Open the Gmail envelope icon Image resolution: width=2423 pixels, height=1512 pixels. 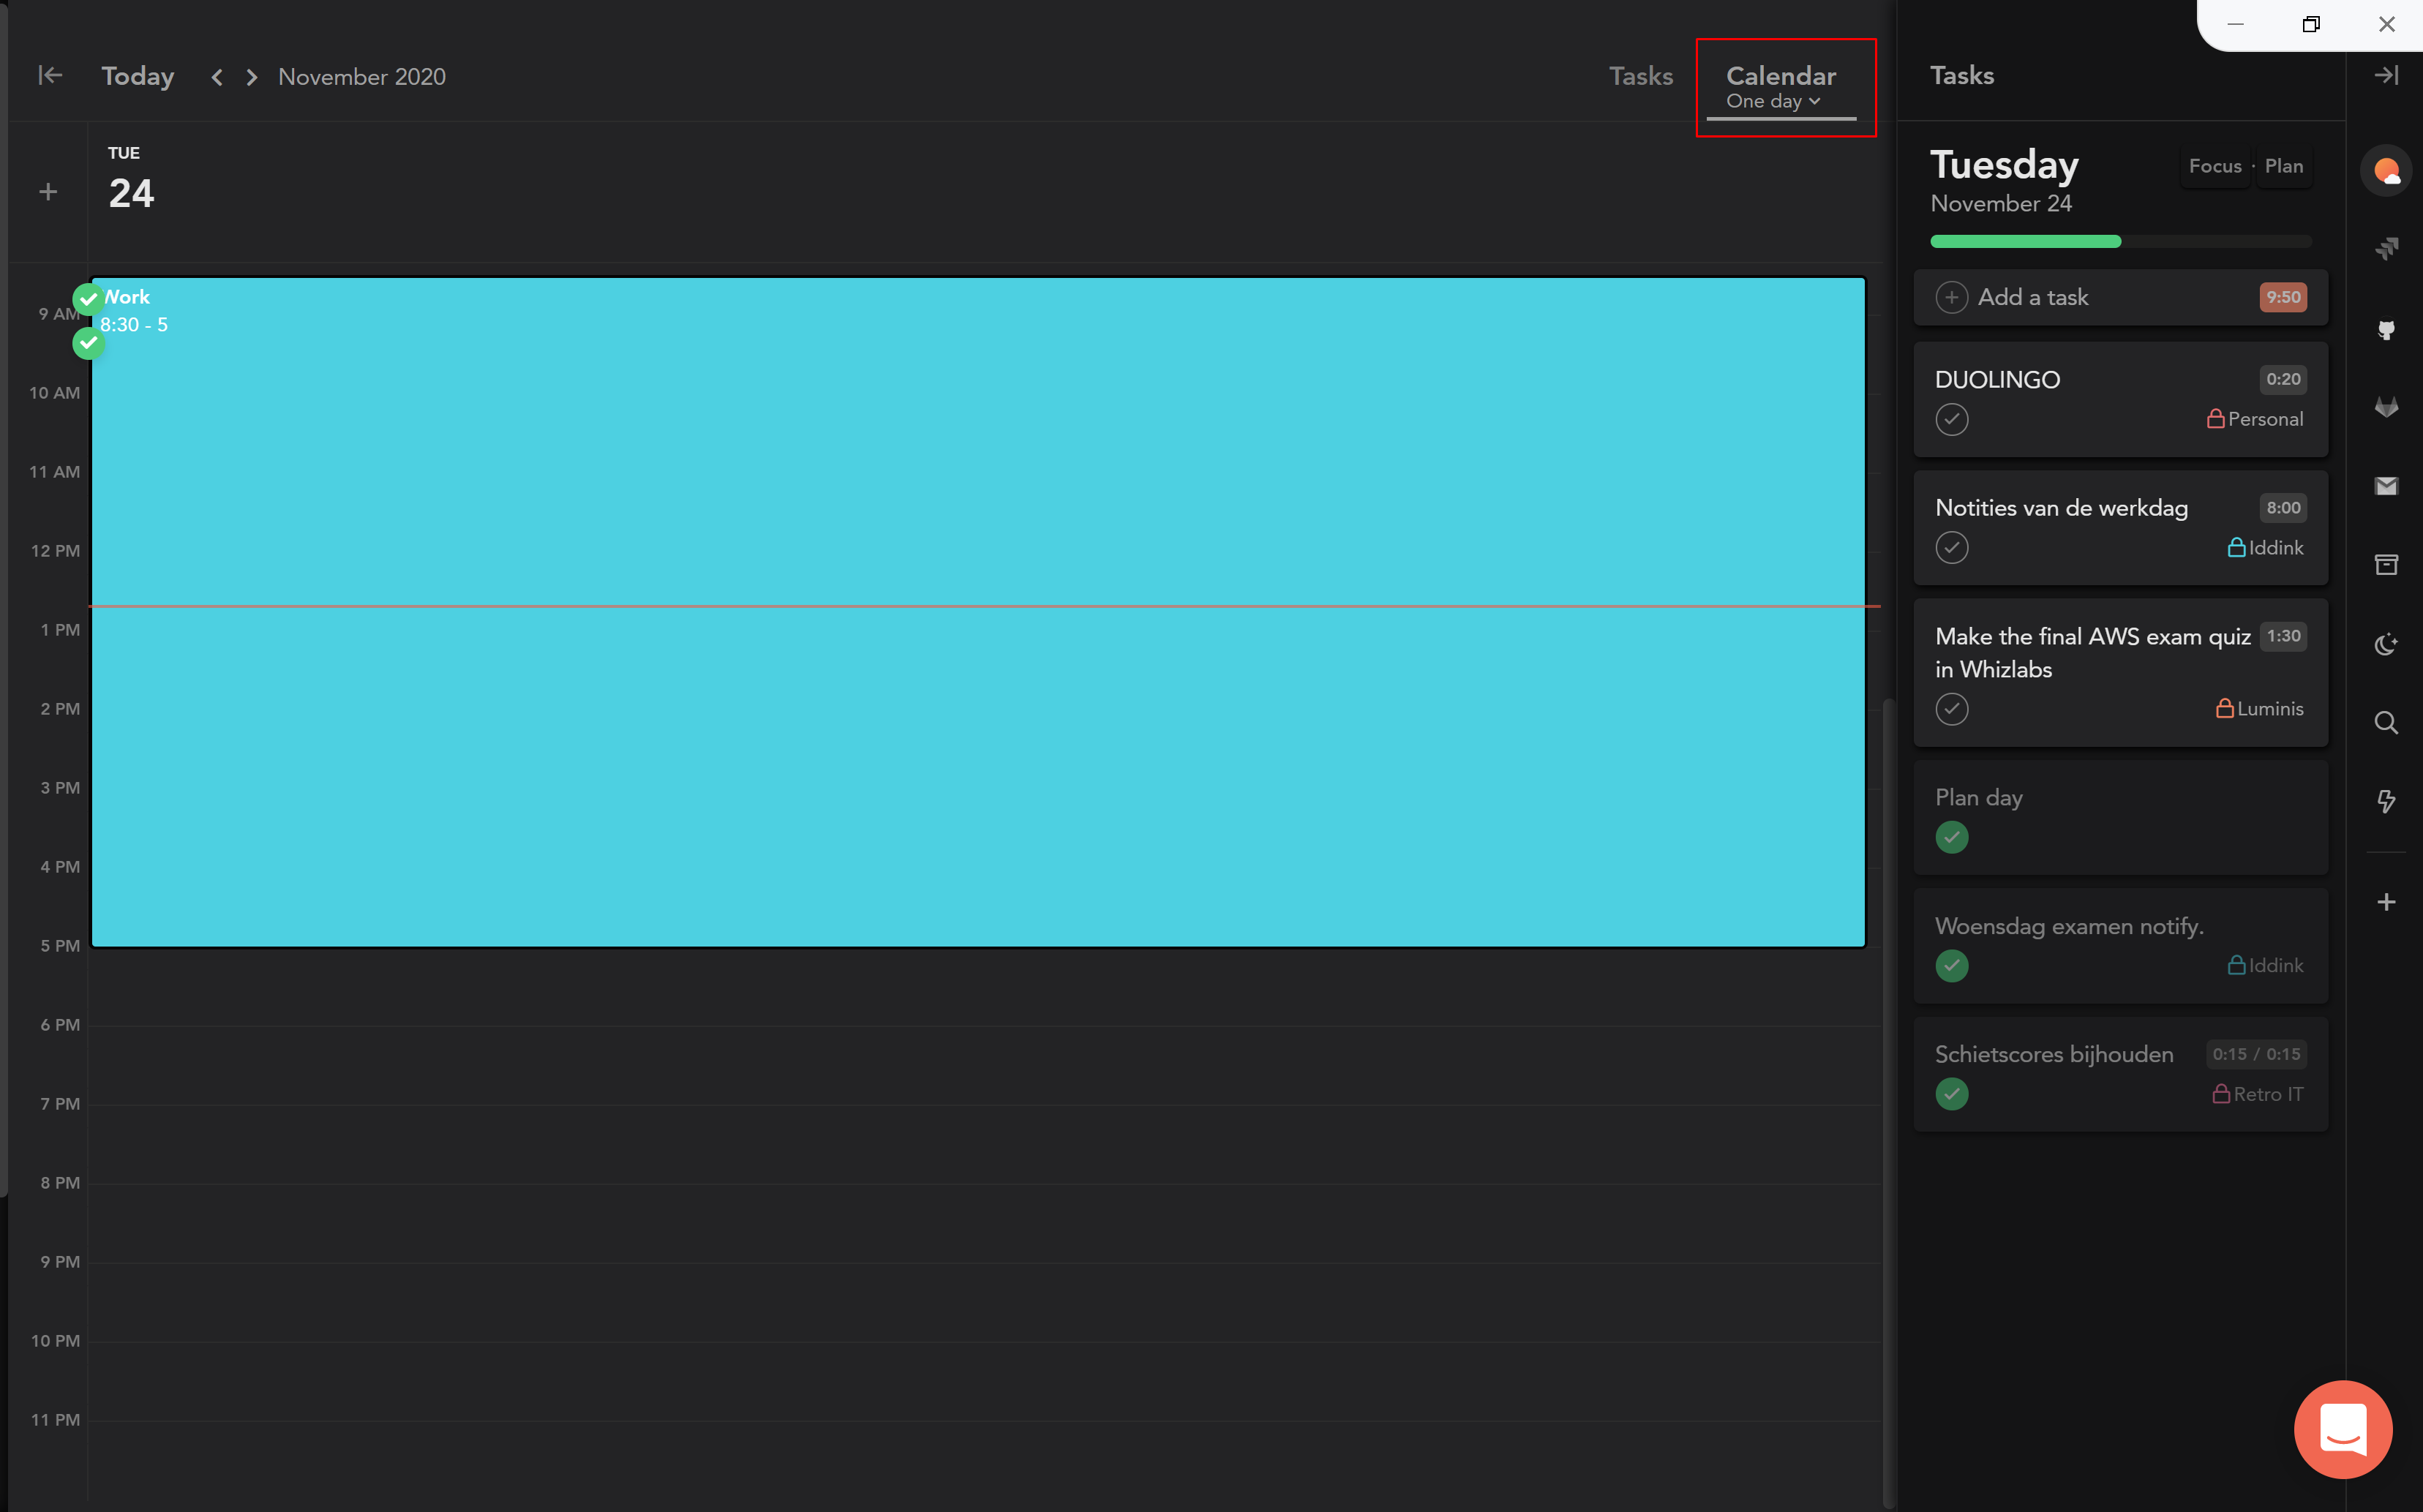click(2386, 486)
